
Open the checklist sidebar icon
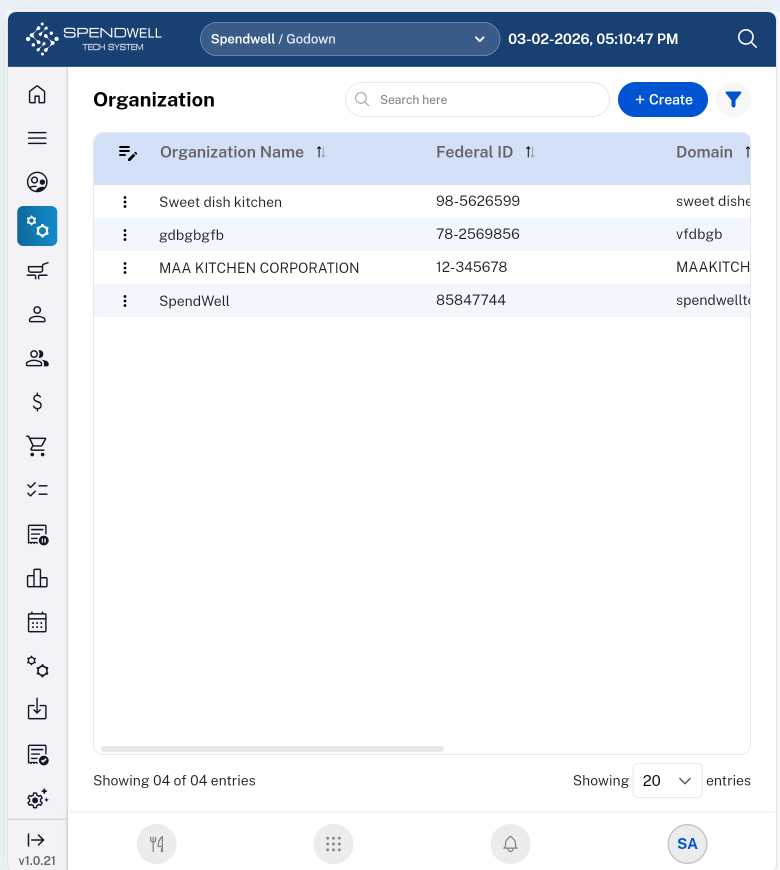click(37, 489)
